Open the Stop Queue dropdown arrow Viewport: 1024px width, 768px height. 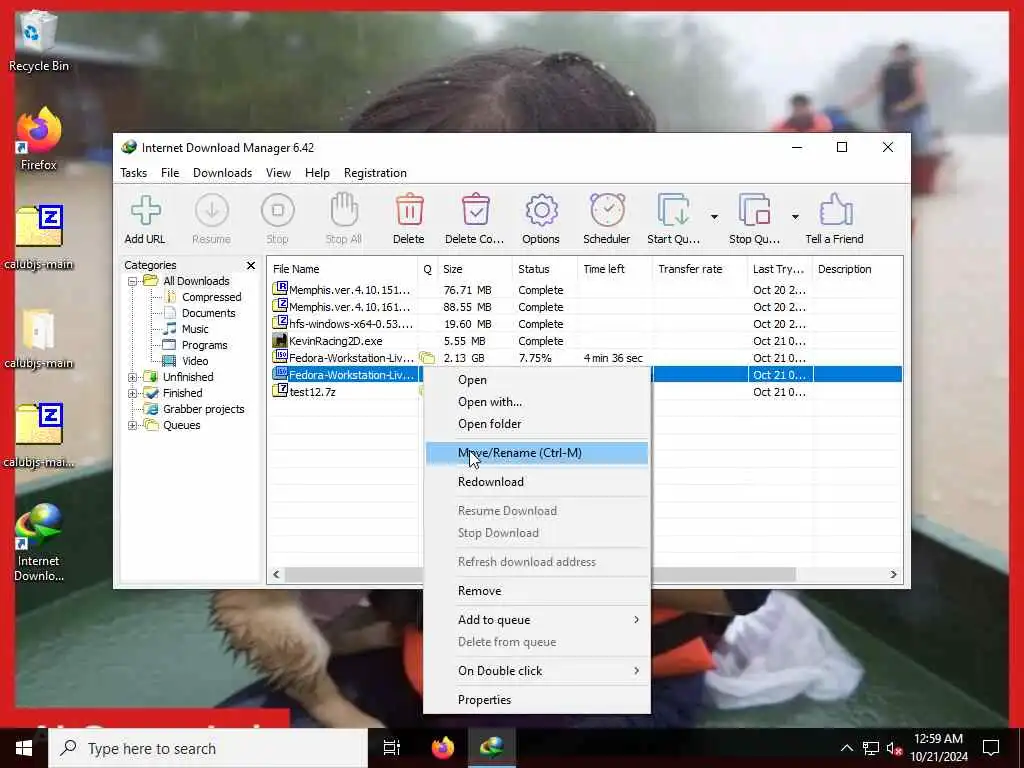(795, 217)
